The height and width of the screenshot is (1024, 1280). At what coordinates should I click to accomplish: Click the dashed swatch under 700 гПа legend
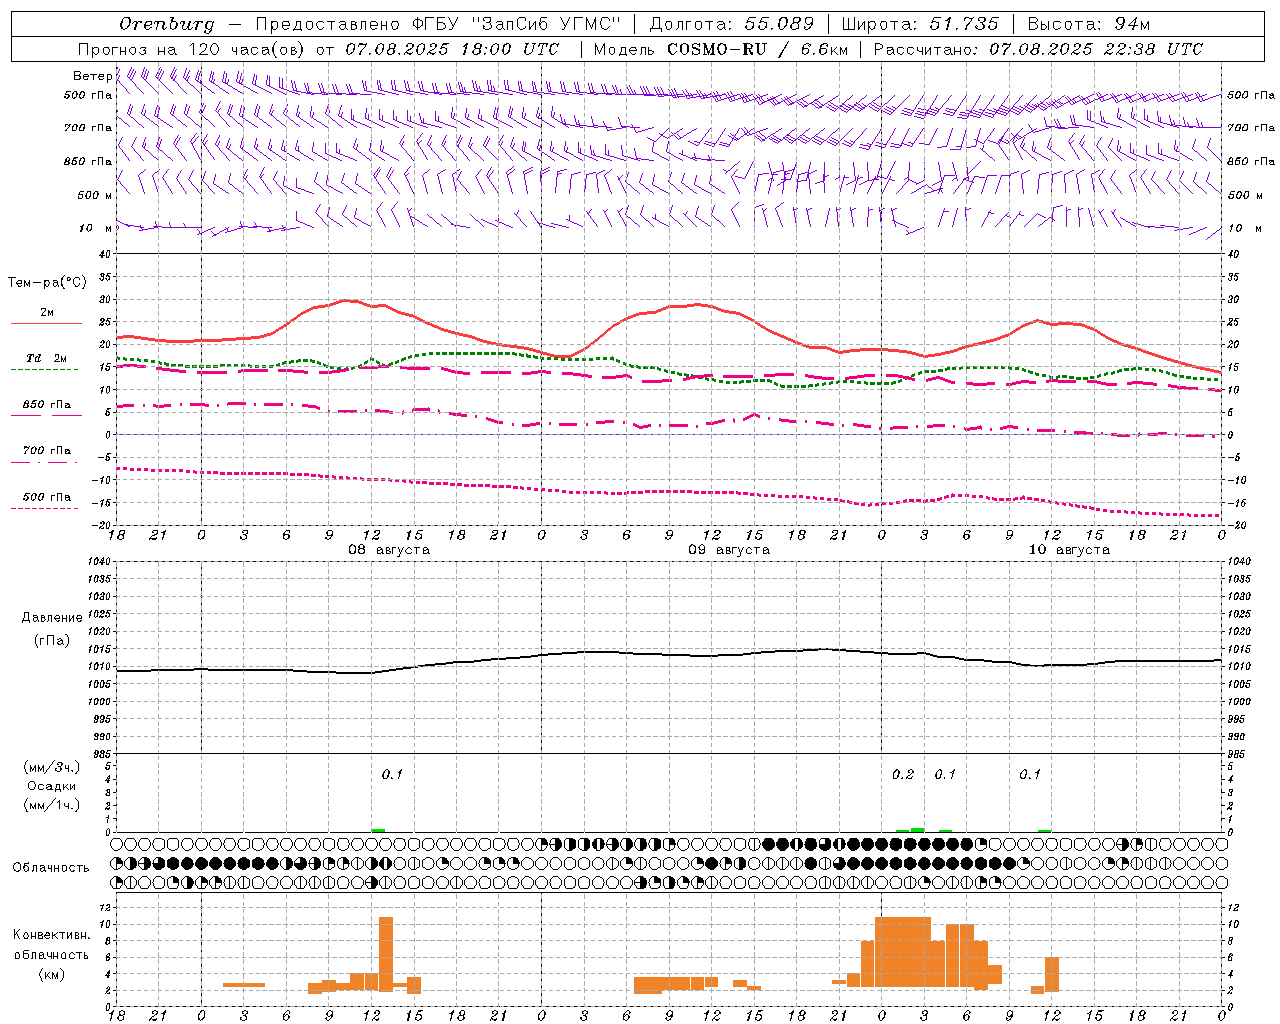46,462
